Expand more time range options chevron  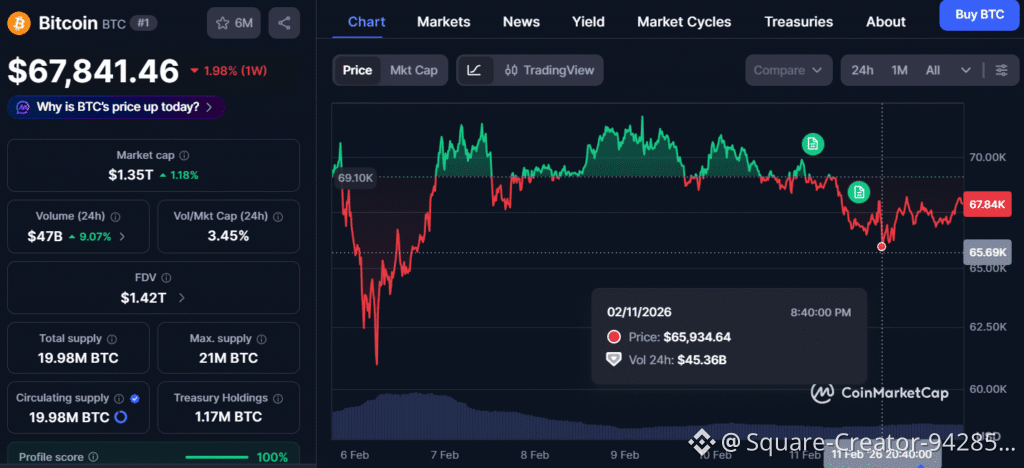pos(966,70)
